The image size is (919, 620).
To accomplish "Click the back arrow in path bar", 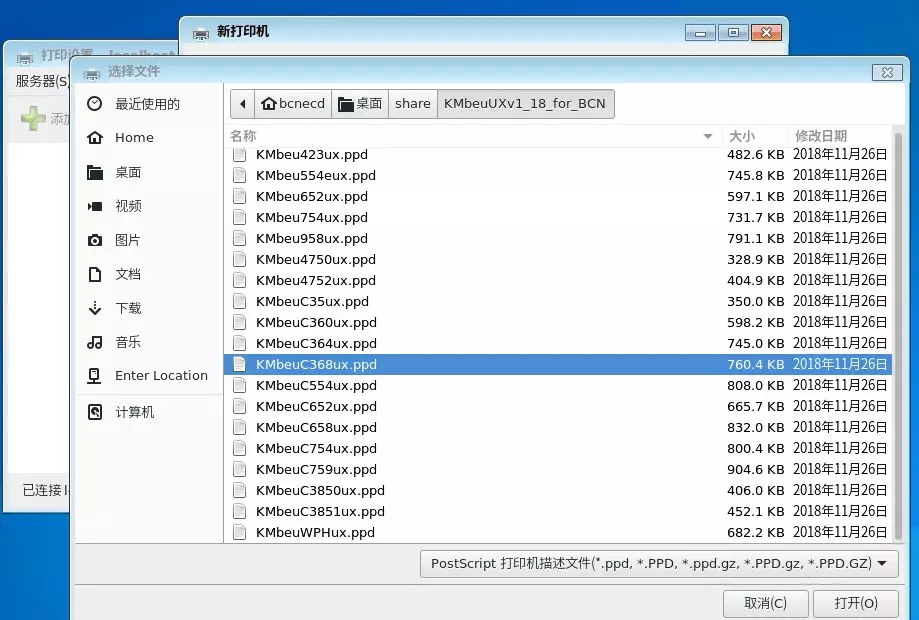I will coord(243,104).
